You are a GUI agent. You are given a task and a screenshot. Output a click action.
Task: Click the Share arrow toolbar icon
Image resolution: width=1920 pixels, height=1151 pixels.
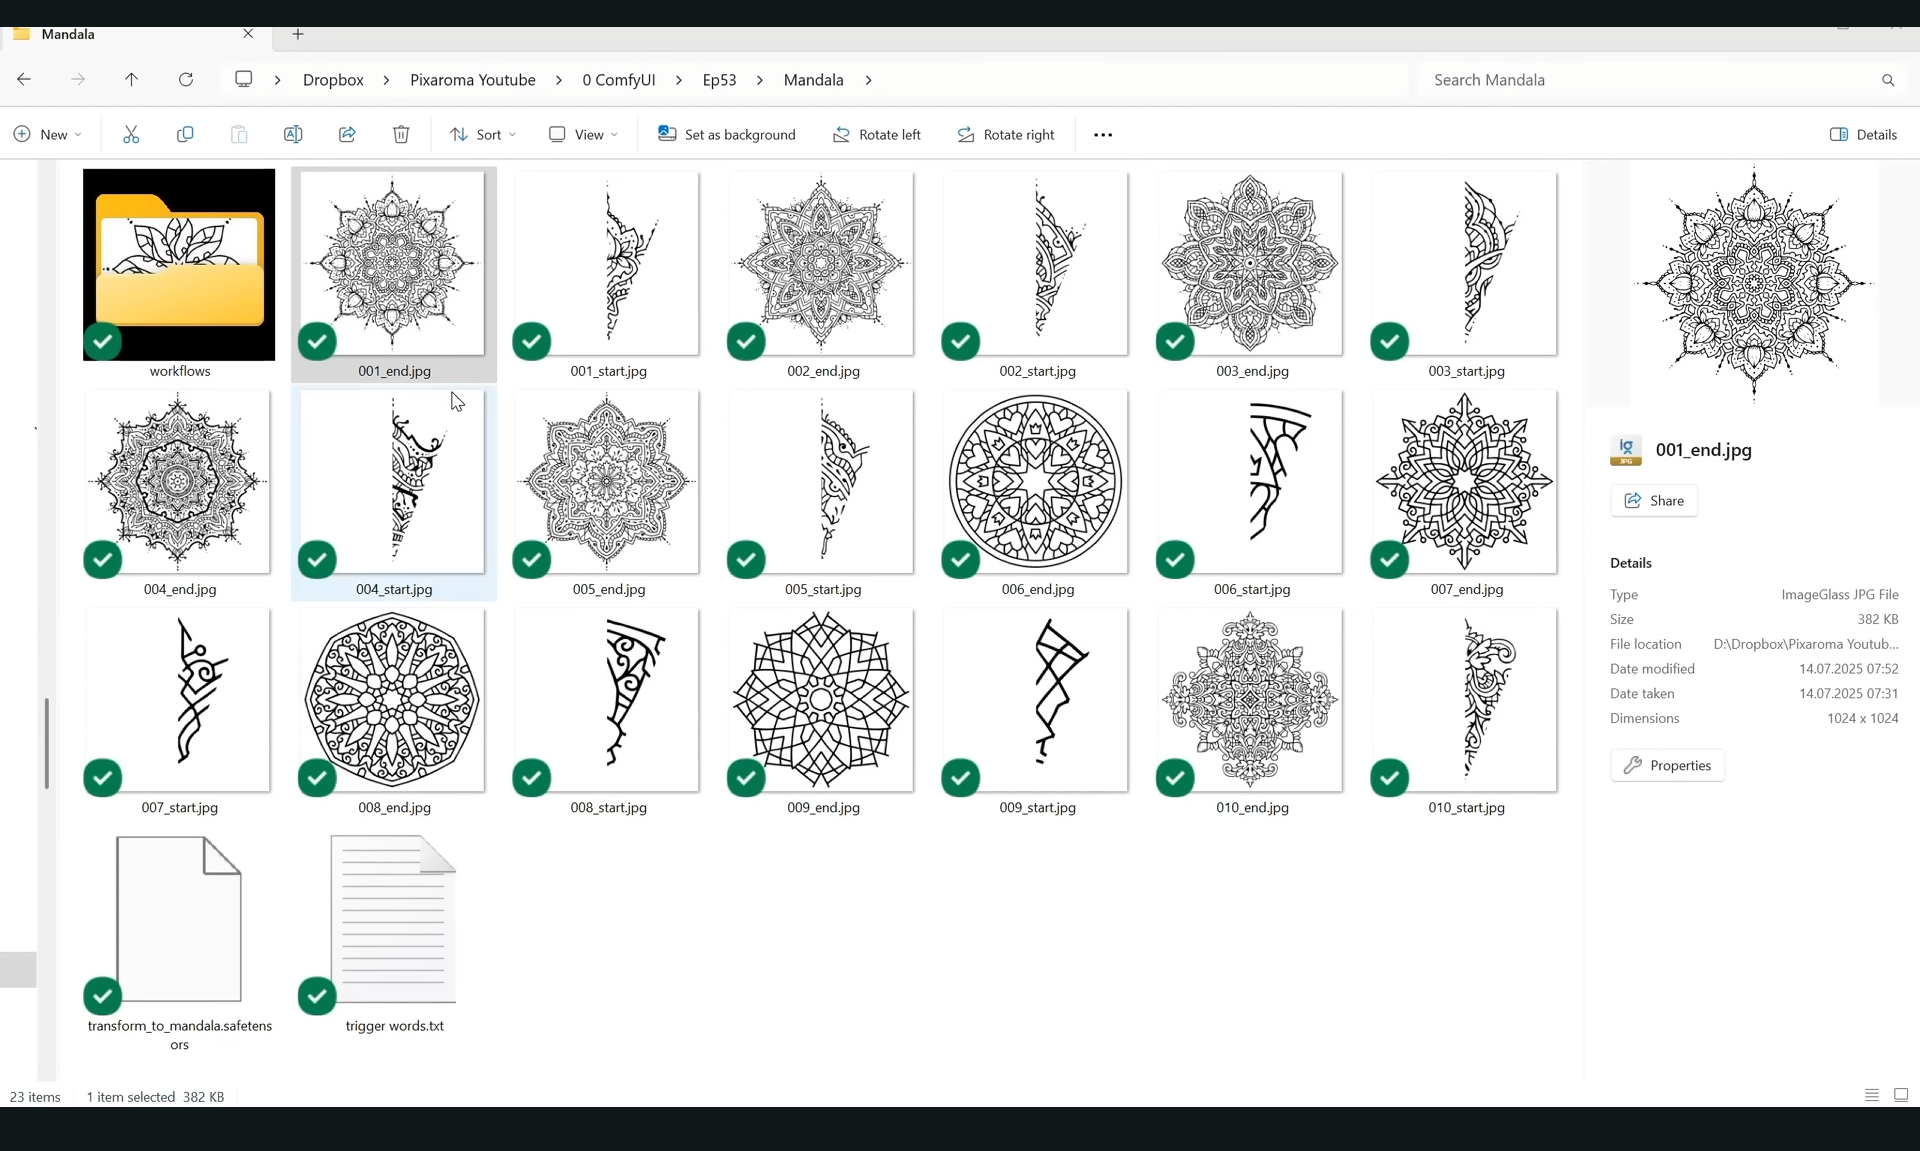point(347,134)
